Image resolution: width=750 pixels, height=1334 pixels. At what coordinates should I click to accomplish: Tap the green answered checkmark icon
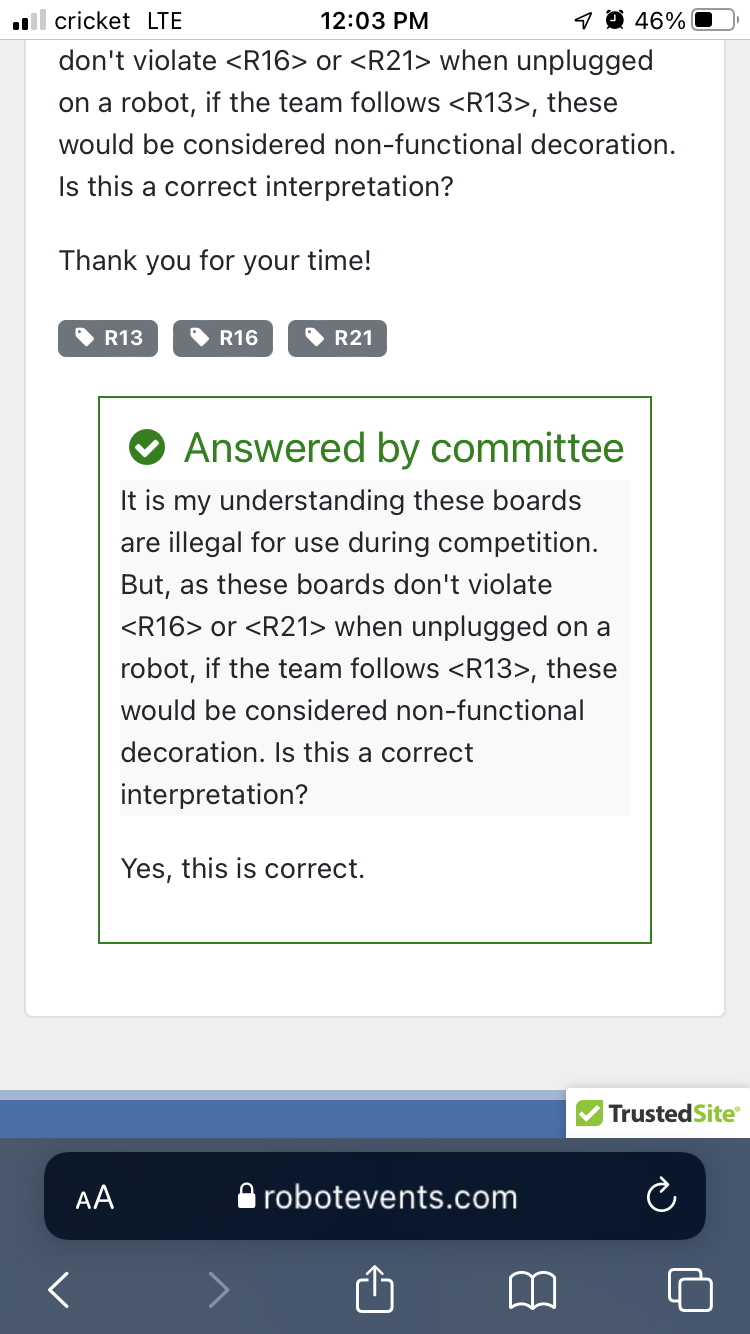click(148, 449)
